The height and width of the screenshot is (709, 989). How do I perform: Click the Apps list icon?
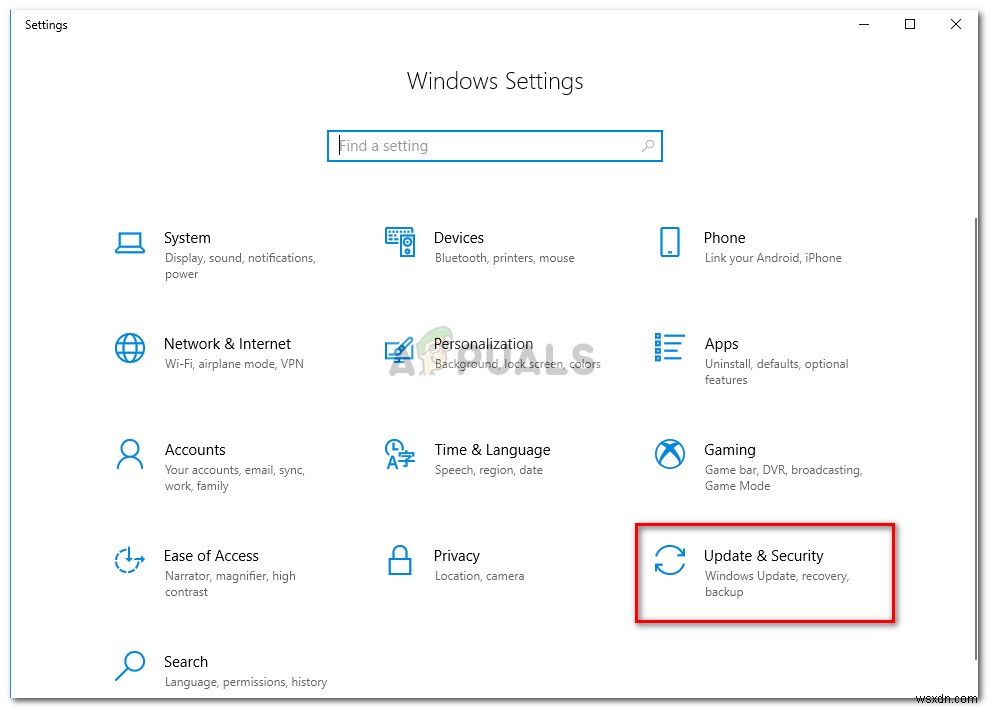pos(668,348)
